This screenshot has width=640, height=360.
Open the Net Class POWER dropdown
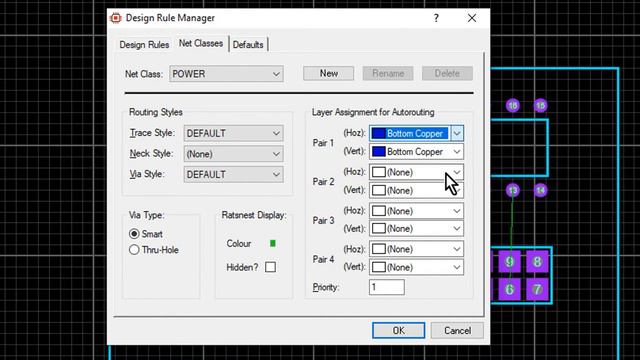pyautogui.click(x=227, y=74)
